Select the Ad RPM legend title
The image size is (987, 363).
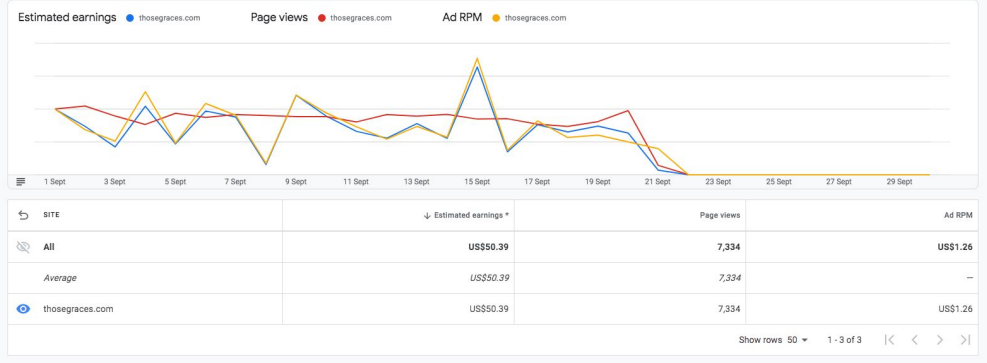pos(463,18)
